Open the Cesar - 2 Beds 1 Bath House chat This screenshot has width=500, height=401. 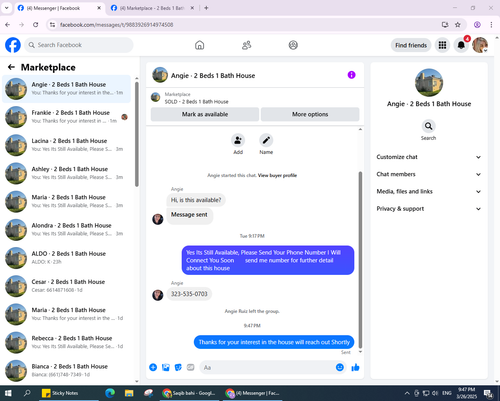click(66, 286)
